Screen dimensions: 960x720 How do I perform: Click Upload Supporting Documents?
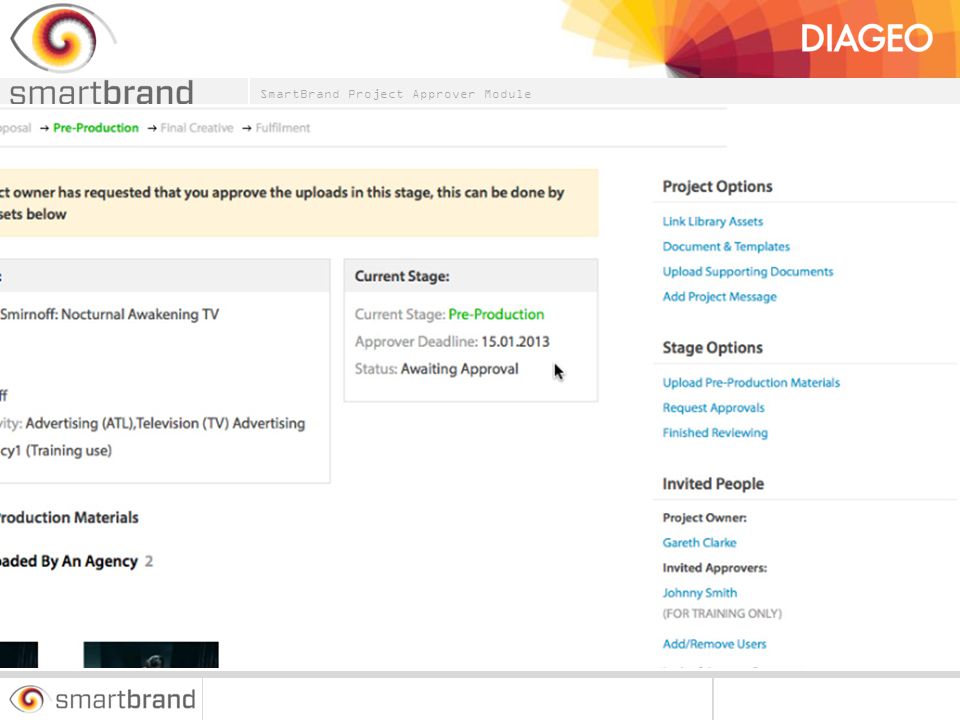point(748,272)
